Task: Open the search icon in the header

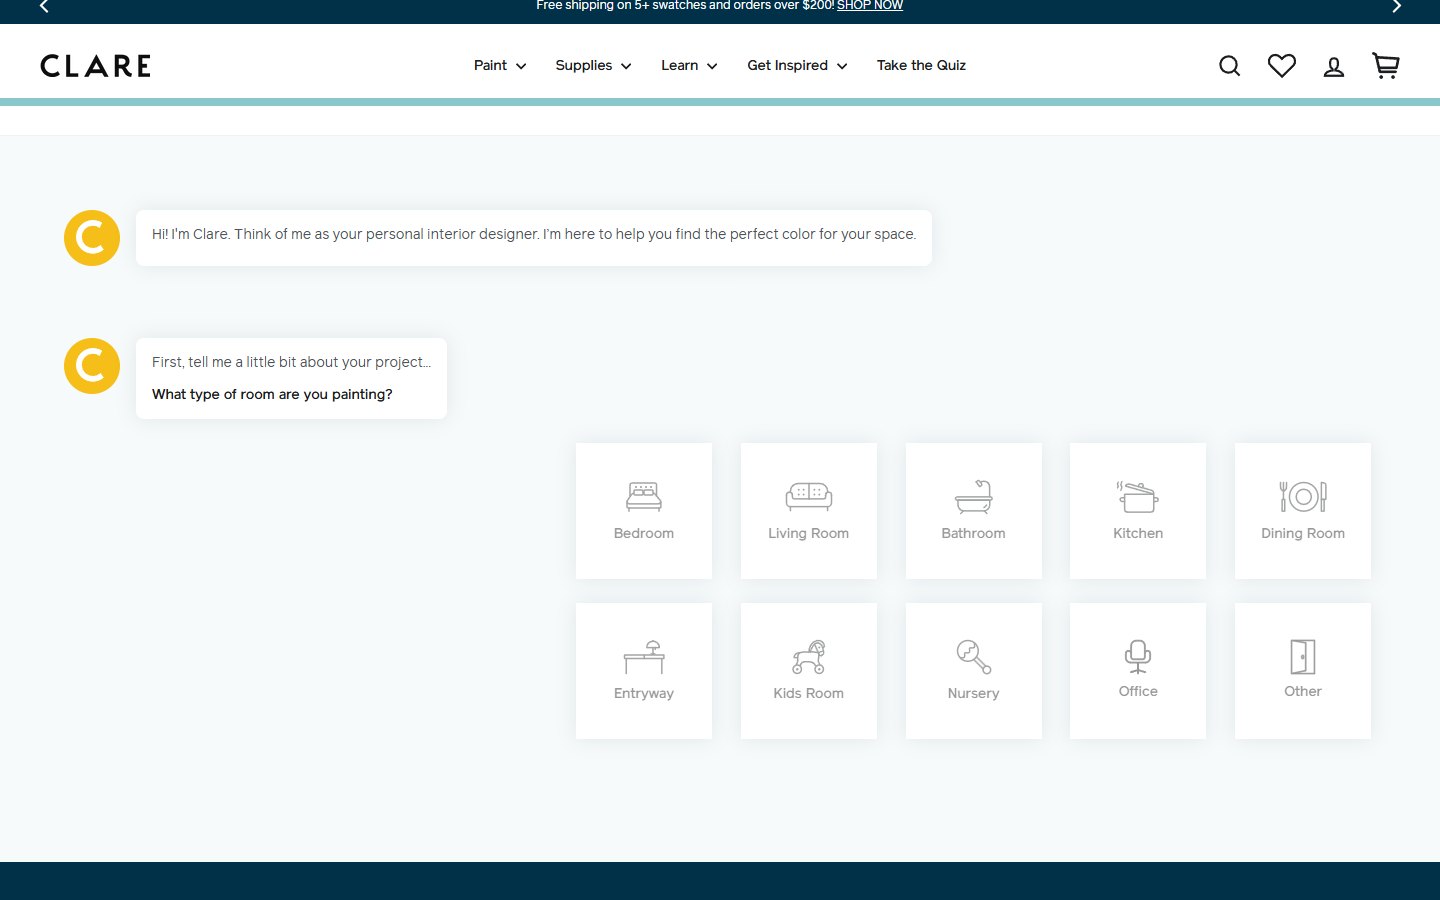Action: coord(1229,66)
